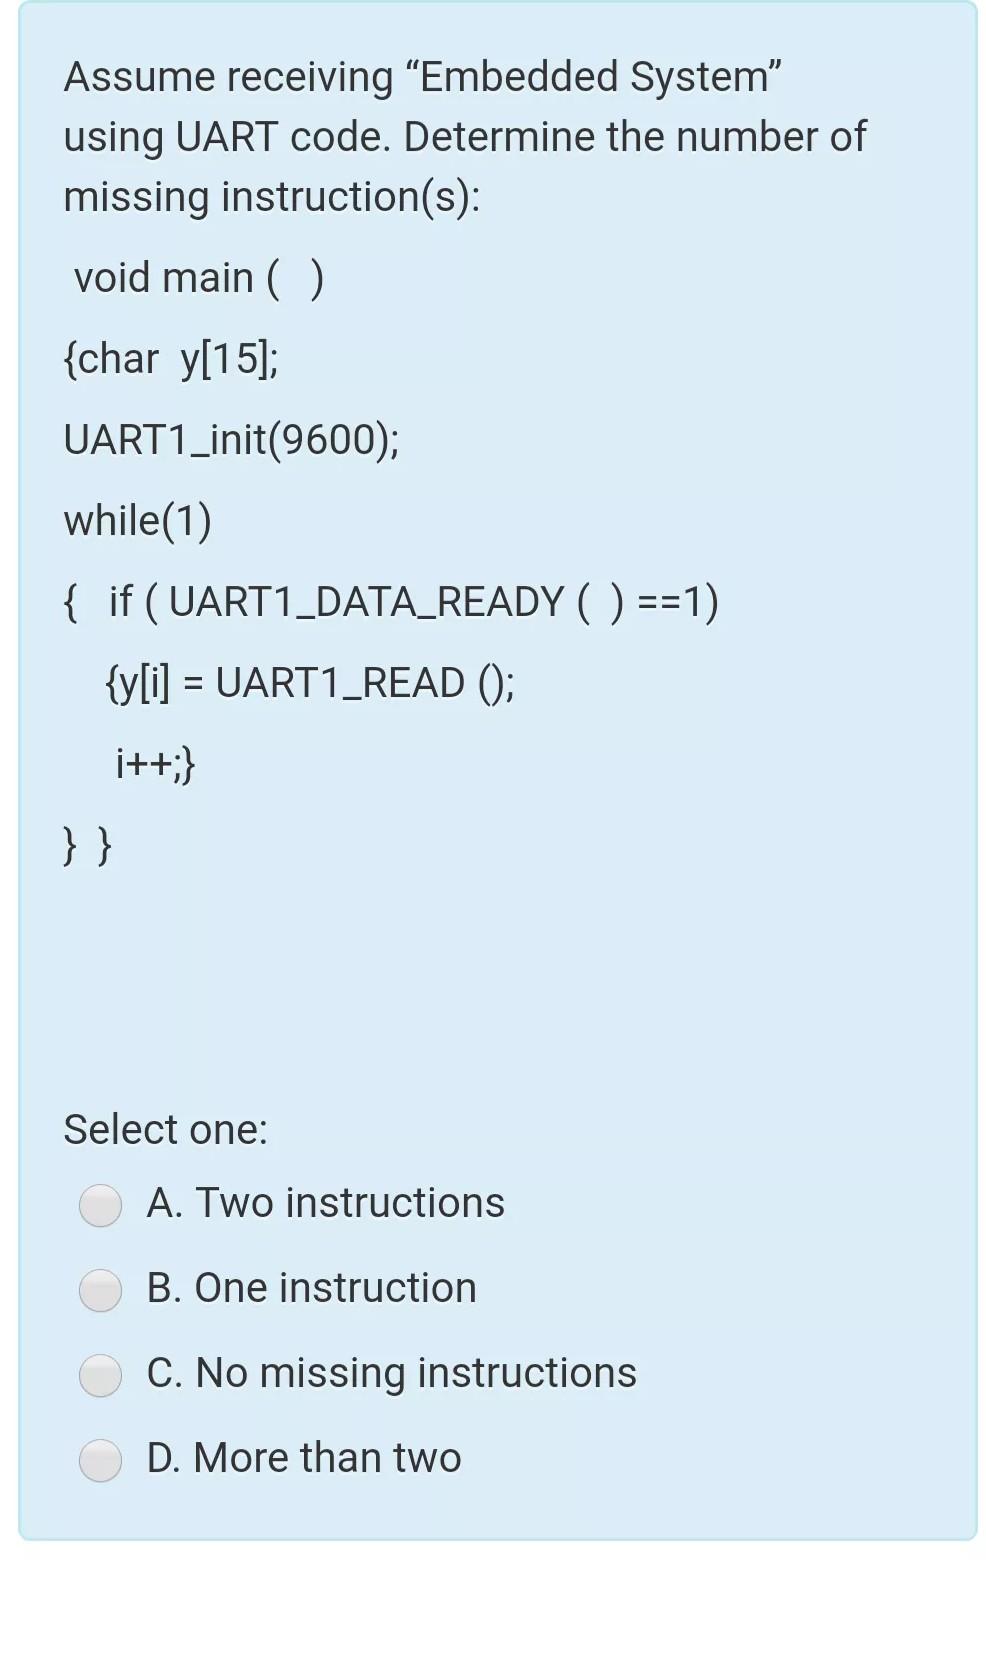Click the 'while(1)' code line
986x1669 pixels.
[x=138, y=521]
